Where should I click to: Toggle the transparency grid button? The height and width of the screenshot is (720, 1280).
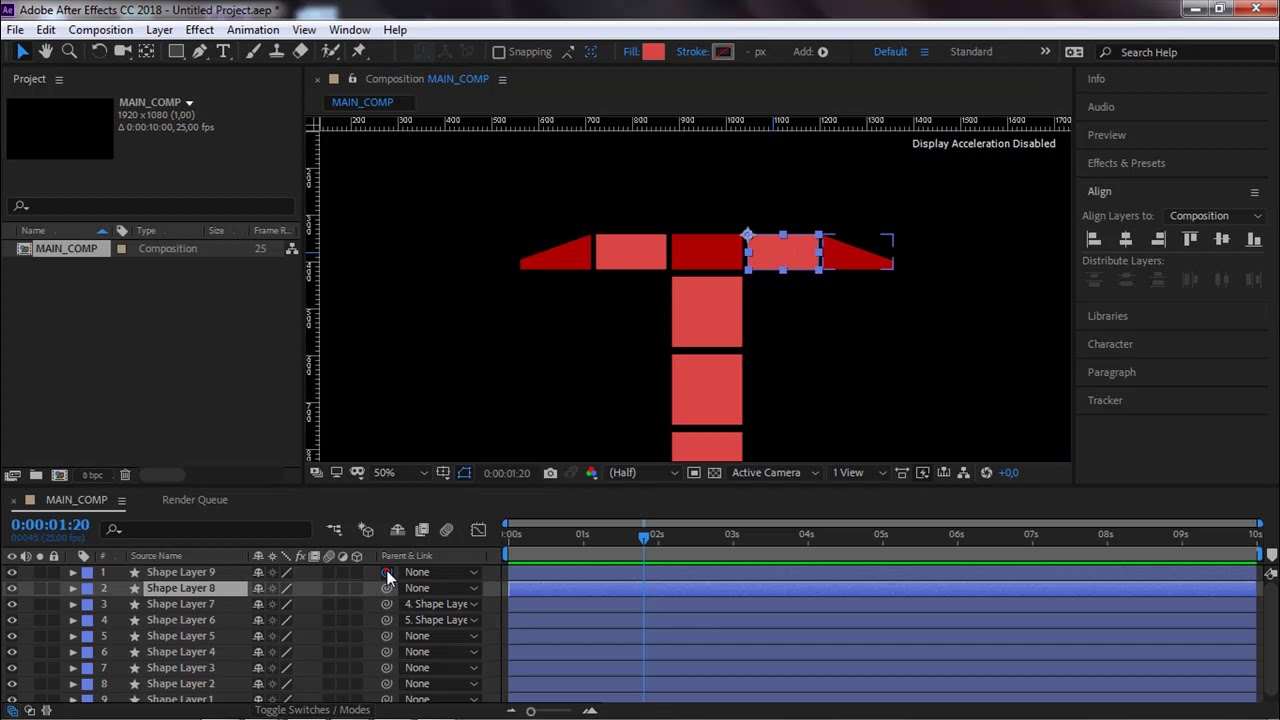click(714, 473)
